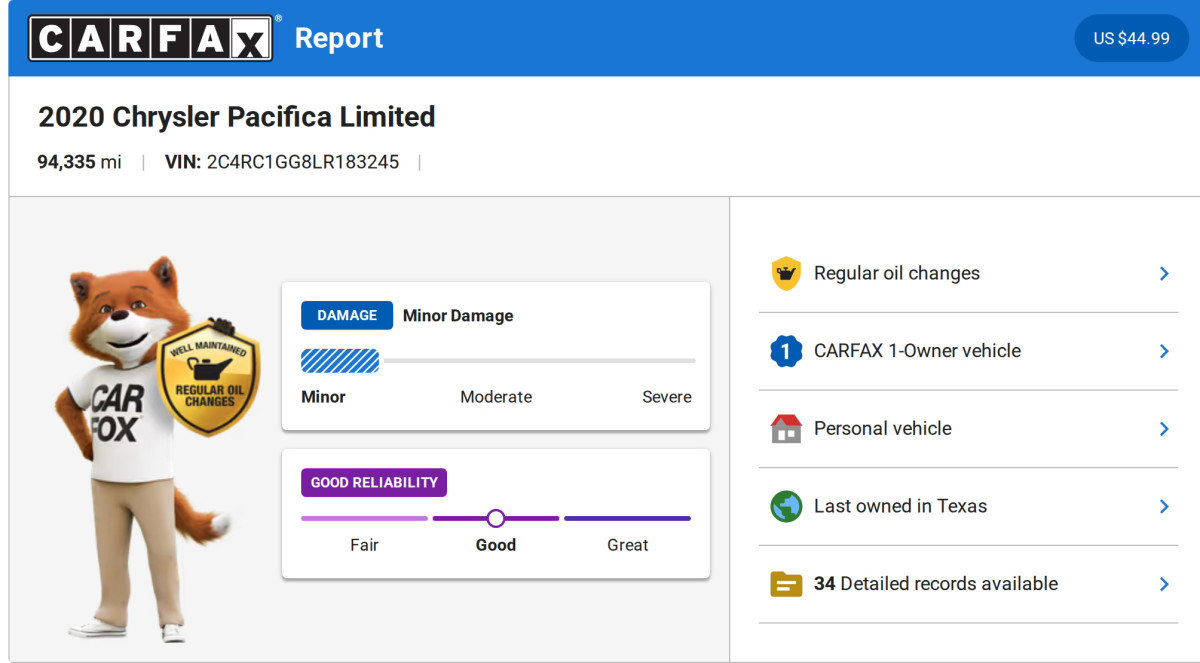The width and height of the screenshot is (1200, 663).
Task: Click the globe icon for Texas
Action: (x=786, y=506)
